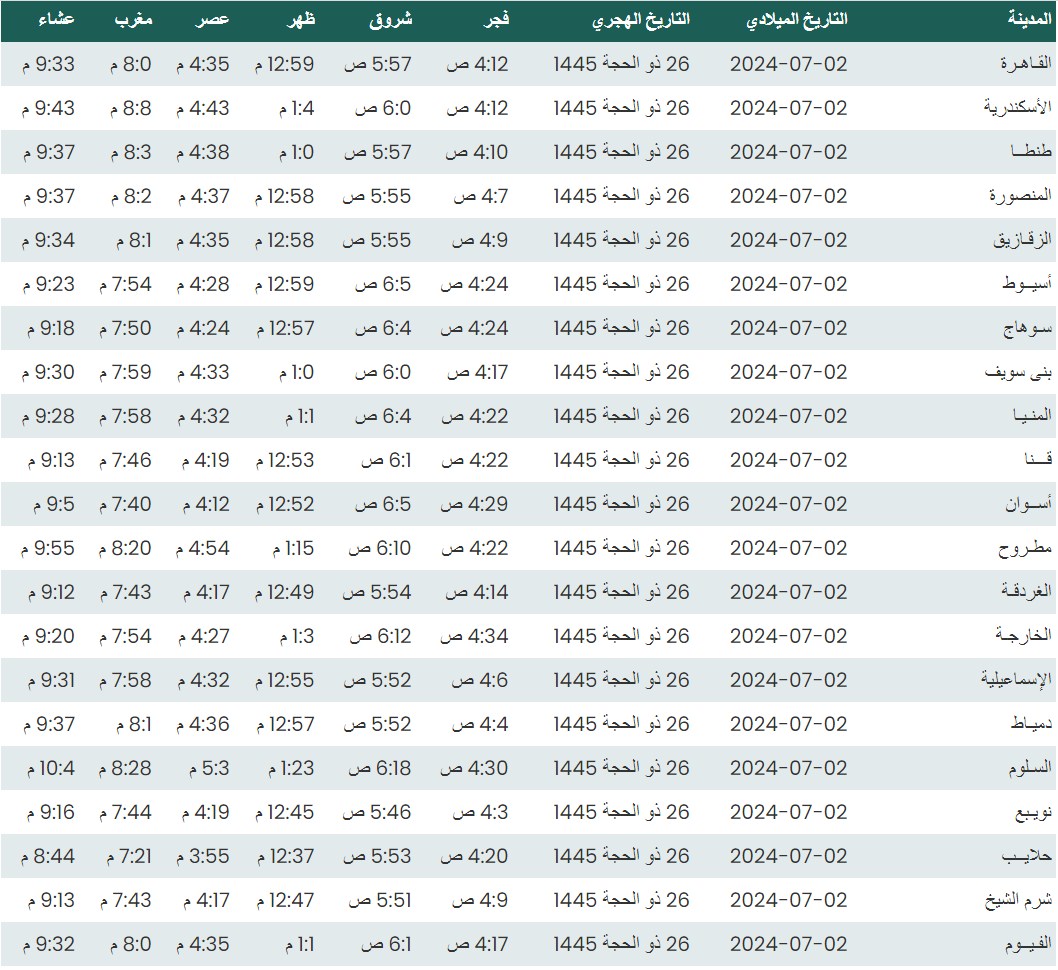1058x970 pixels.
Task: Select the فجر column header
Action: pos(494,20)
